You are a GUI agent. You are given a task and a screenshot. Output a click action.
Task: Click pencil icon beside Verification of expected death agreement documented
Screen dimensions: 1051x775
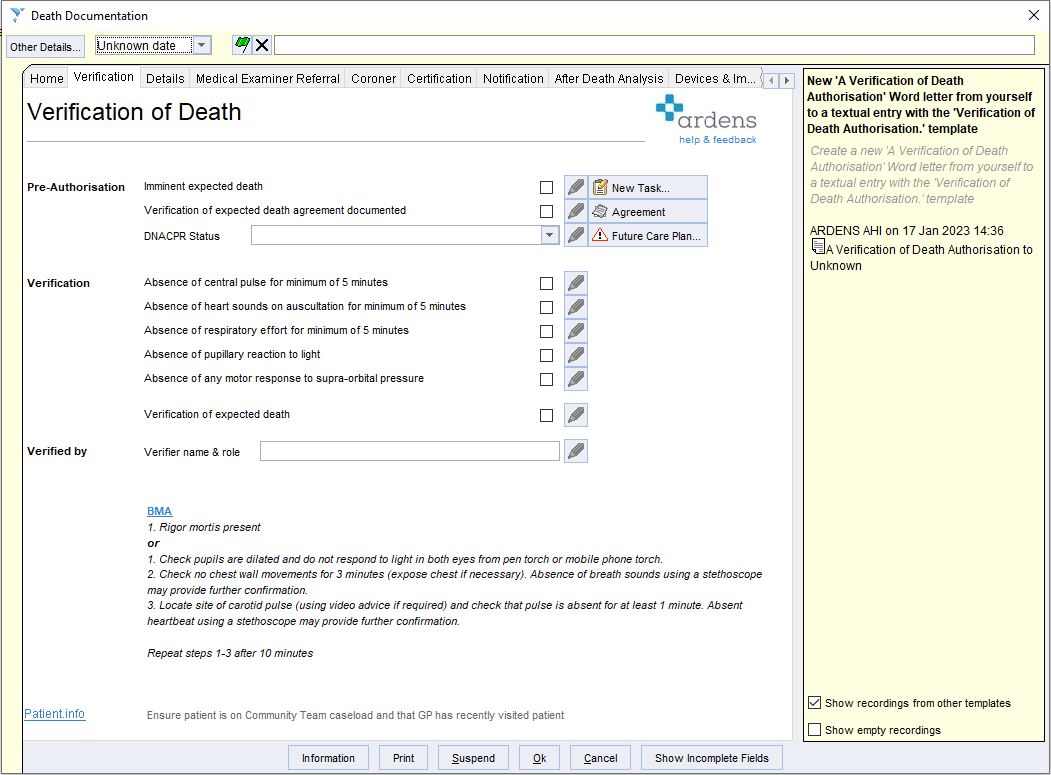[576, 212]
